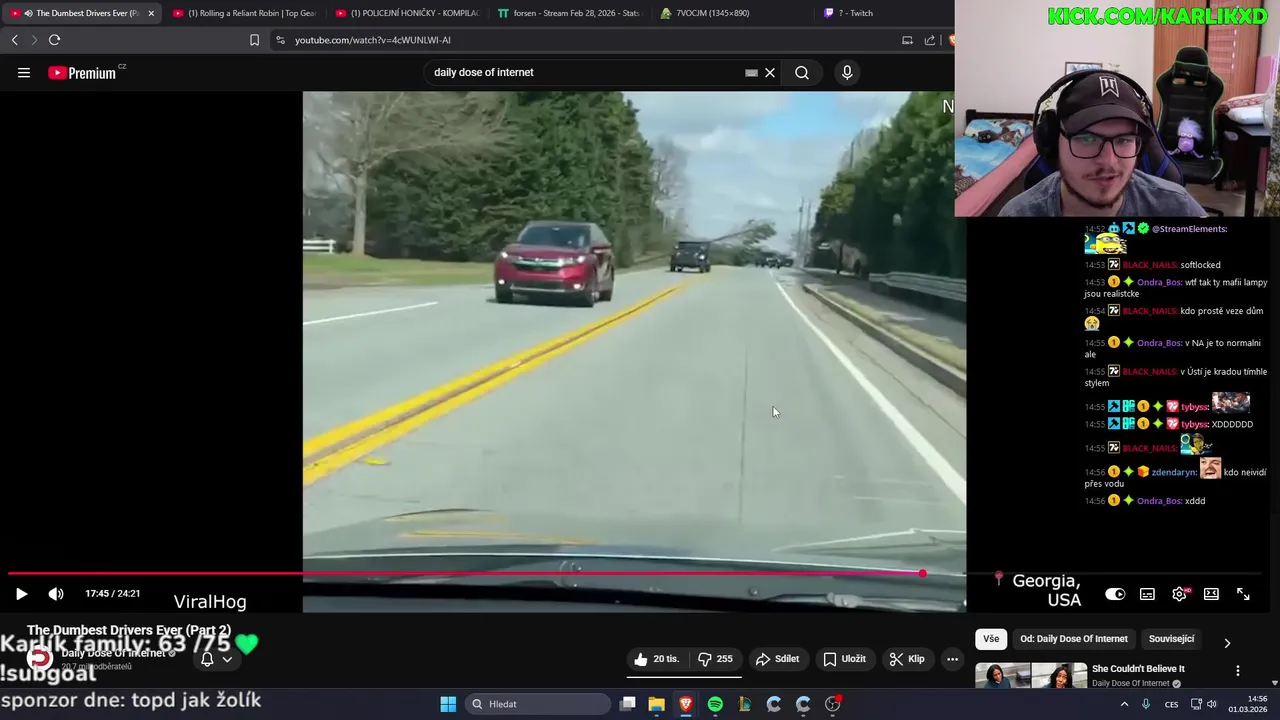
Task: Open more actions three-dot menu
Action: click(952, 659)
